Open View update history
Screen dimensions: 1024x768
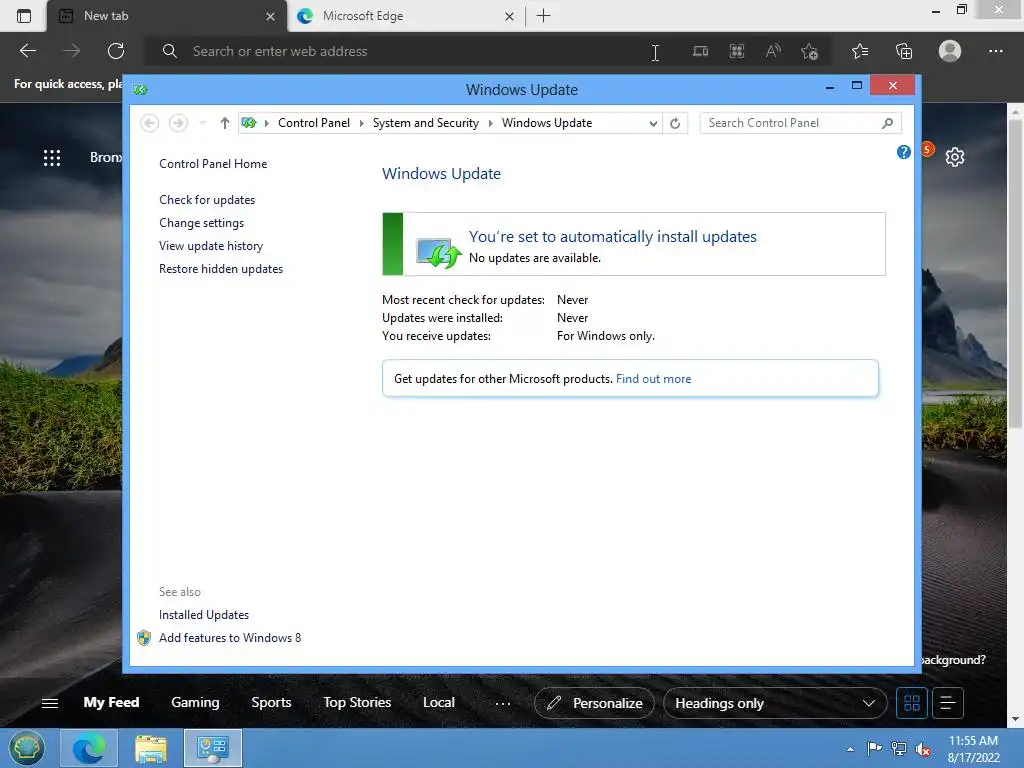click(x=211, y=246)
